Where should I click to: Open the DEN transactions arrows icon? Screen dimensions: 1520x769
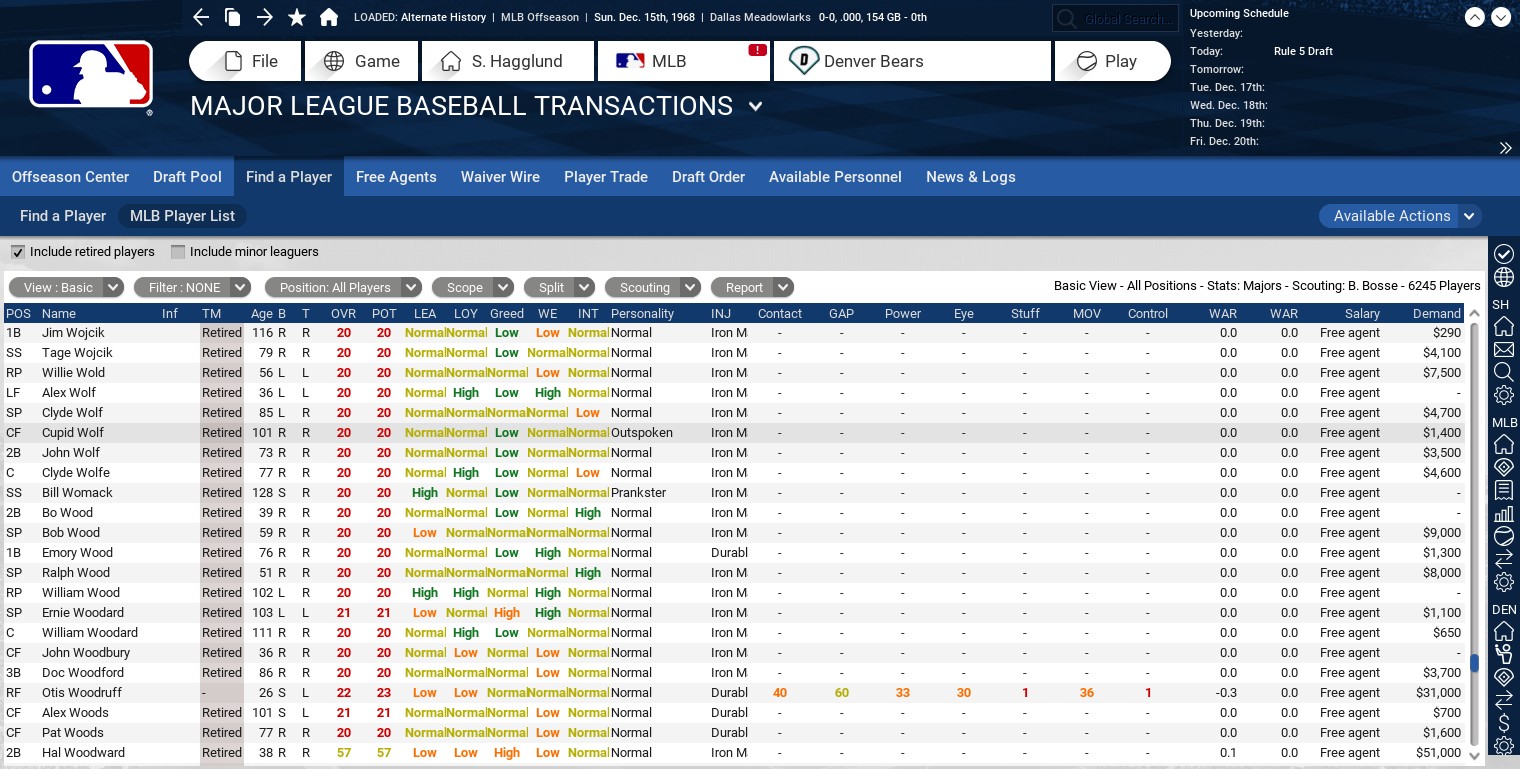(x=1504, y=700)
